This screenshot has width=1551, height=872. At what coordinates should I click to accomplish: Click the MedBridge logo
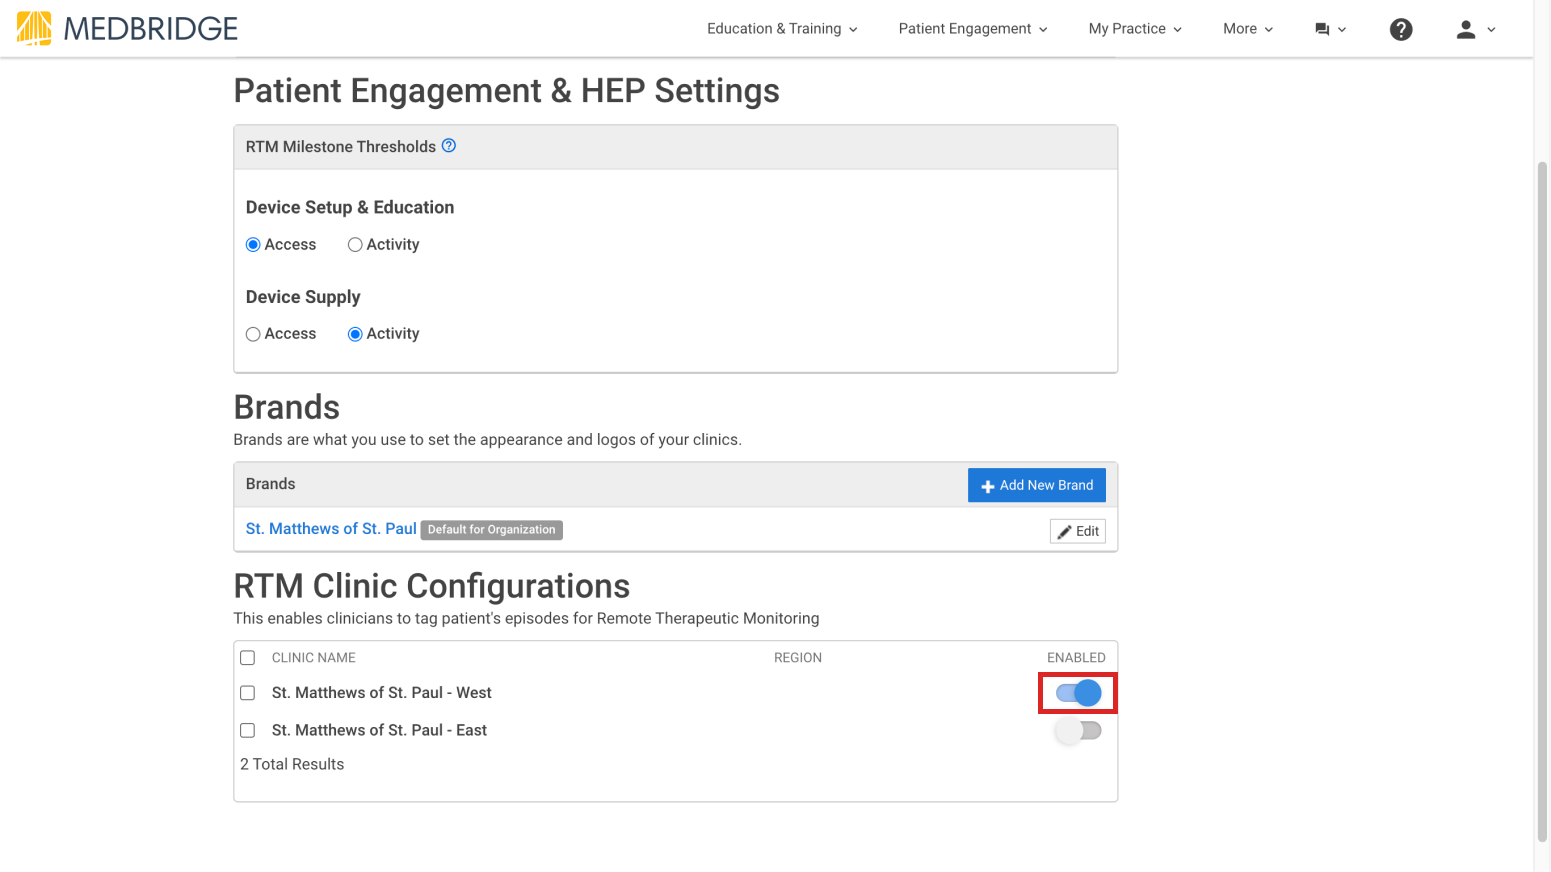click(124, 28)
